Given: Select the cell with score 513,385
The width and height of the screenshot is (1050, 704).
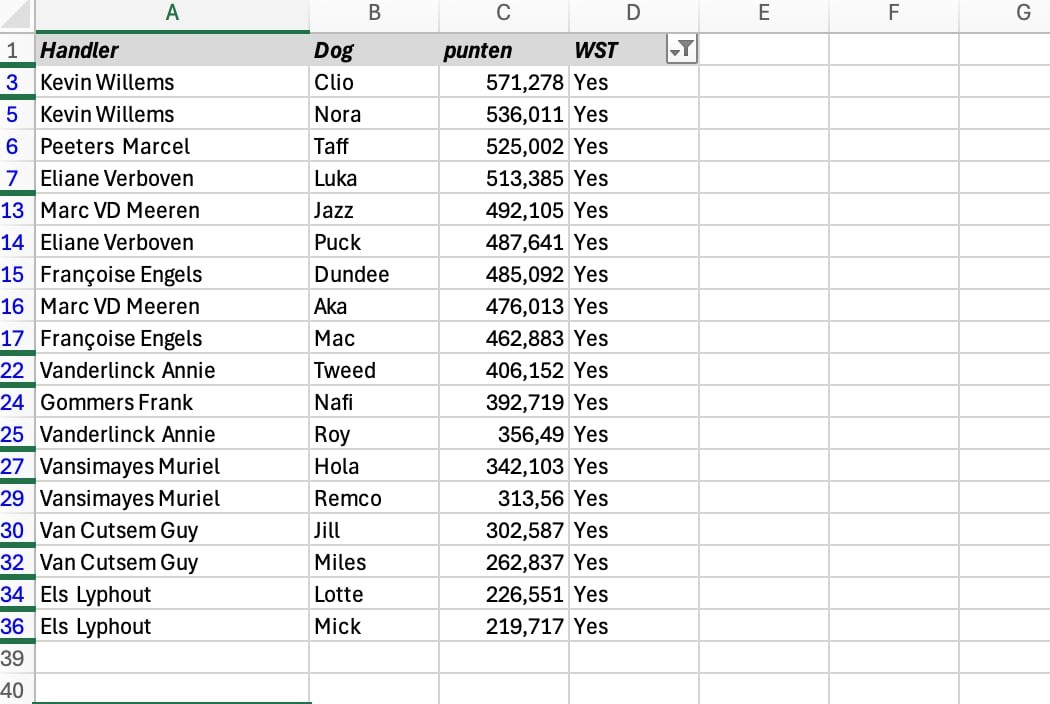Looking at the screenshot, I should point(503,178).
